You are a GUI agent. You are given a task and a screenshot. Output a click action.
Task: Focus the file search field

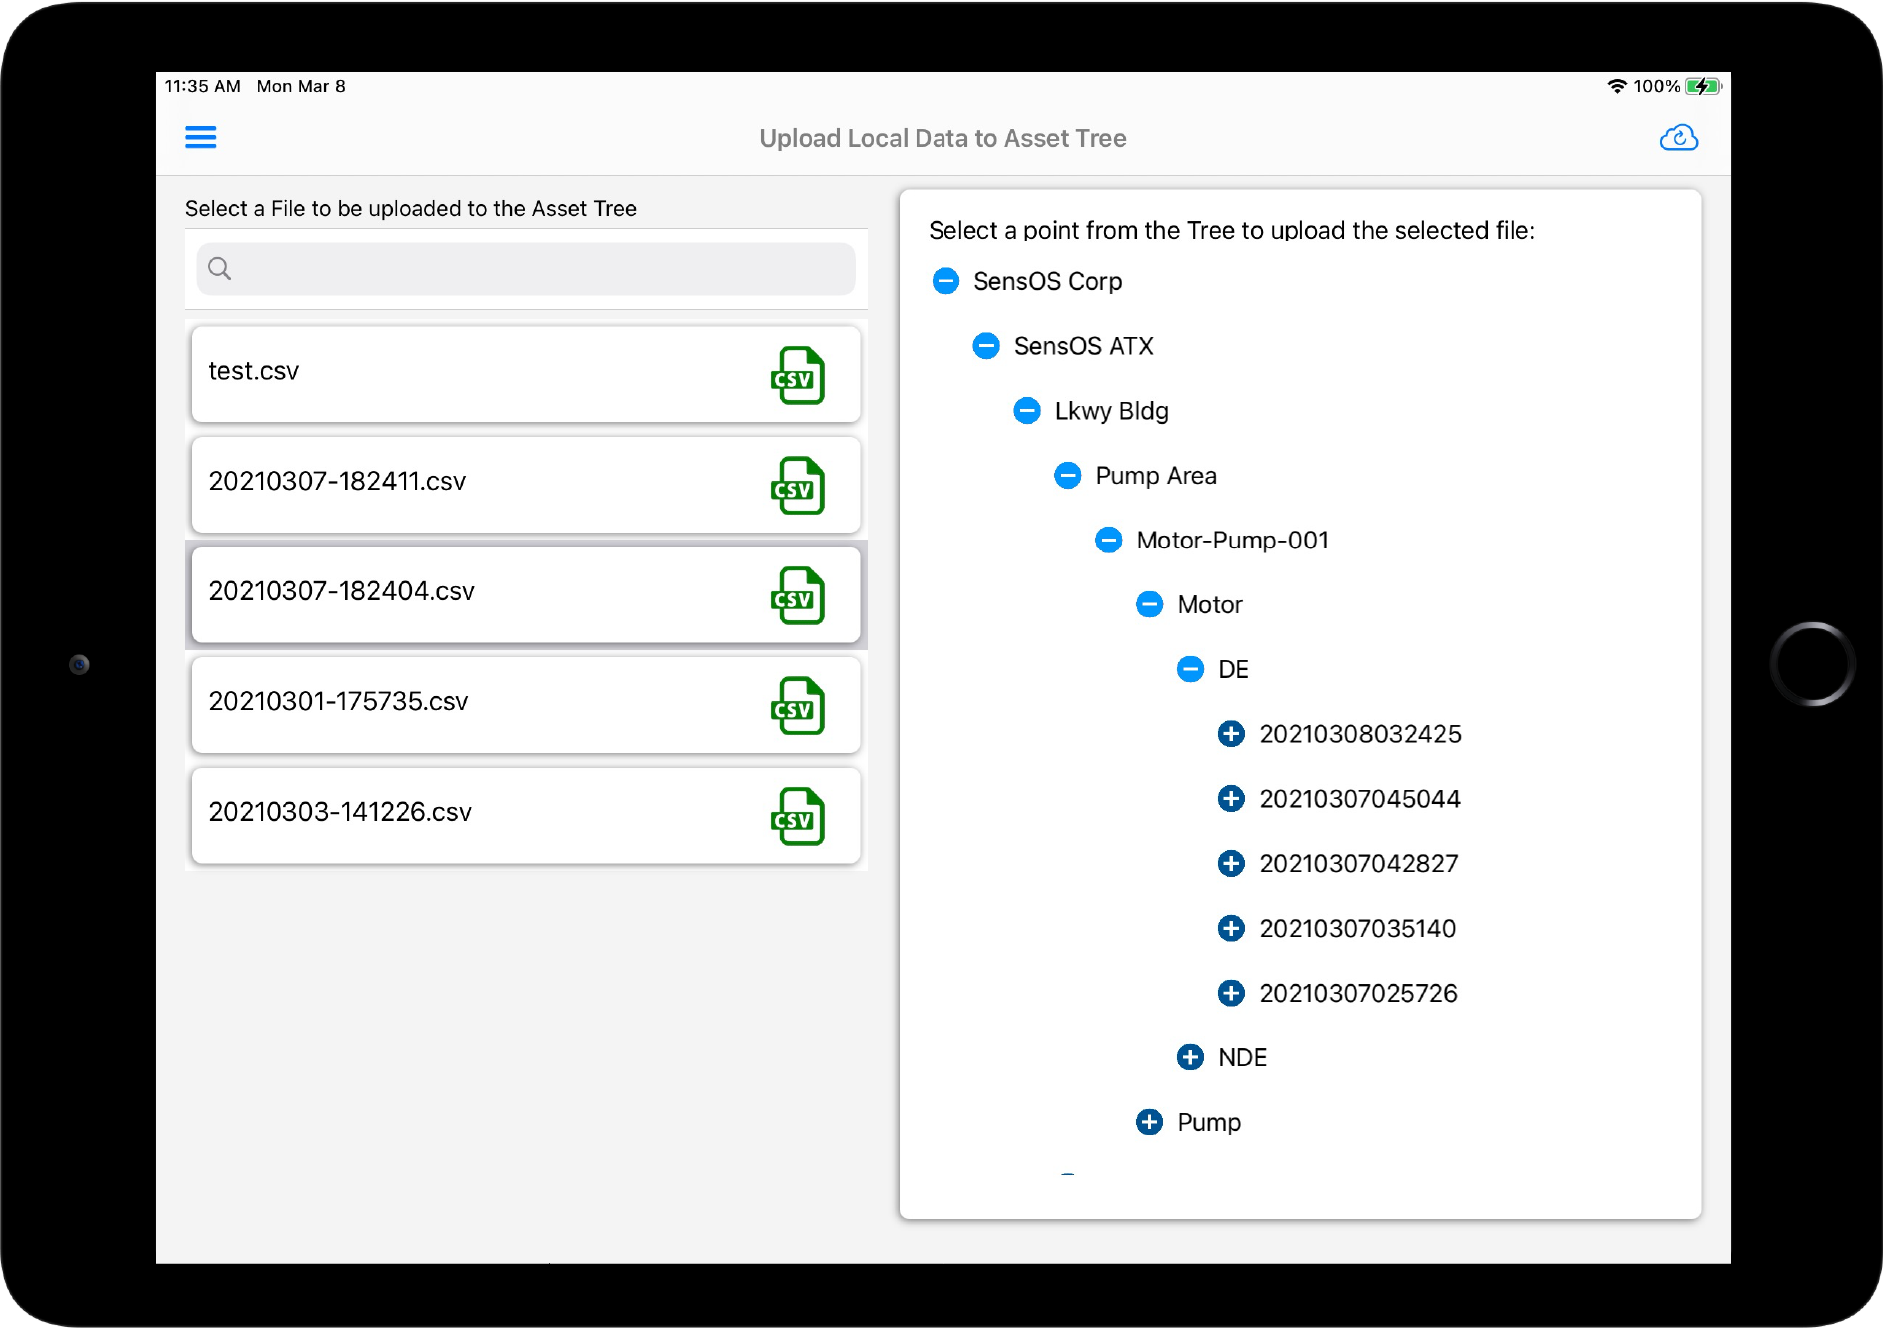[526, 268]
